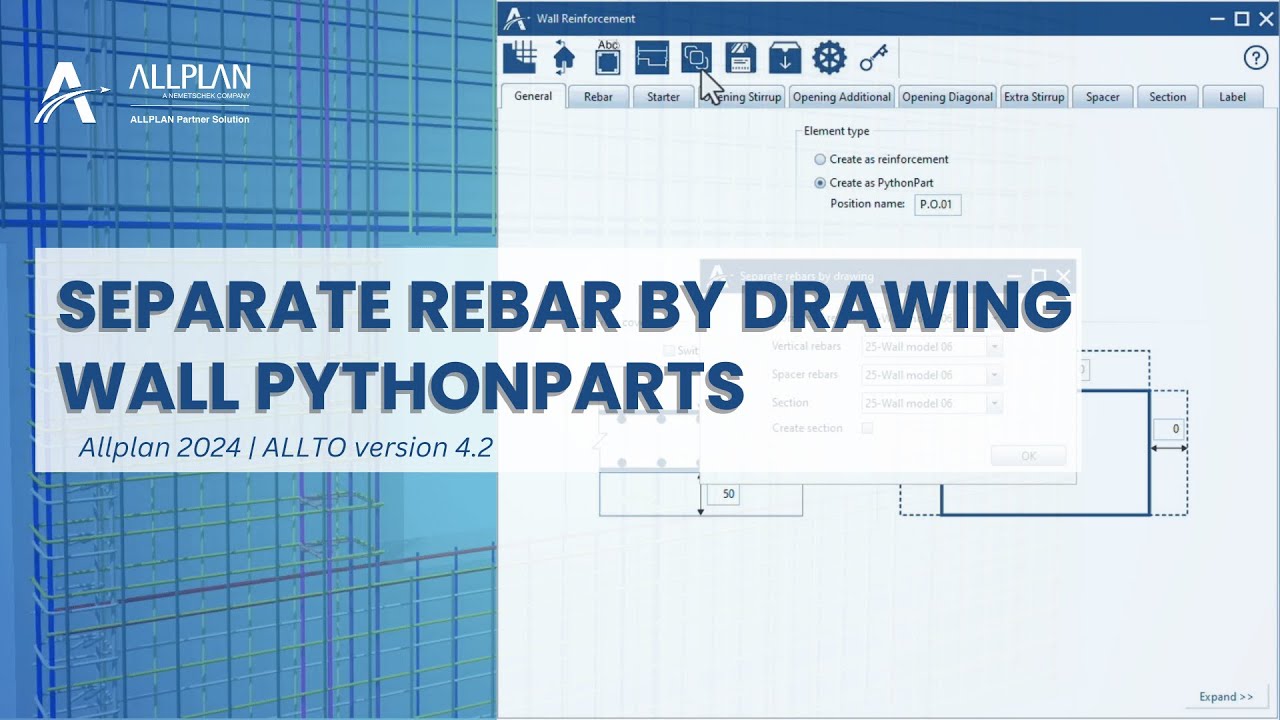1280x720 pixels.
Task: Switch to the Extra Stirrup tab
Action: [1034, 97]
